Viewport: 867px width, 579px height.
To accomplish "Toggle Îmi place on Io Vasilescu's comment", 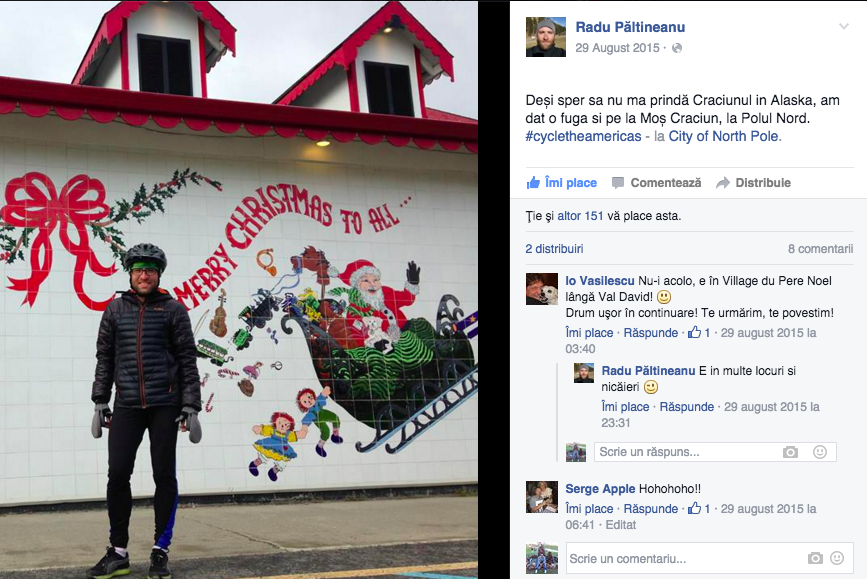I will coord(589,333).
